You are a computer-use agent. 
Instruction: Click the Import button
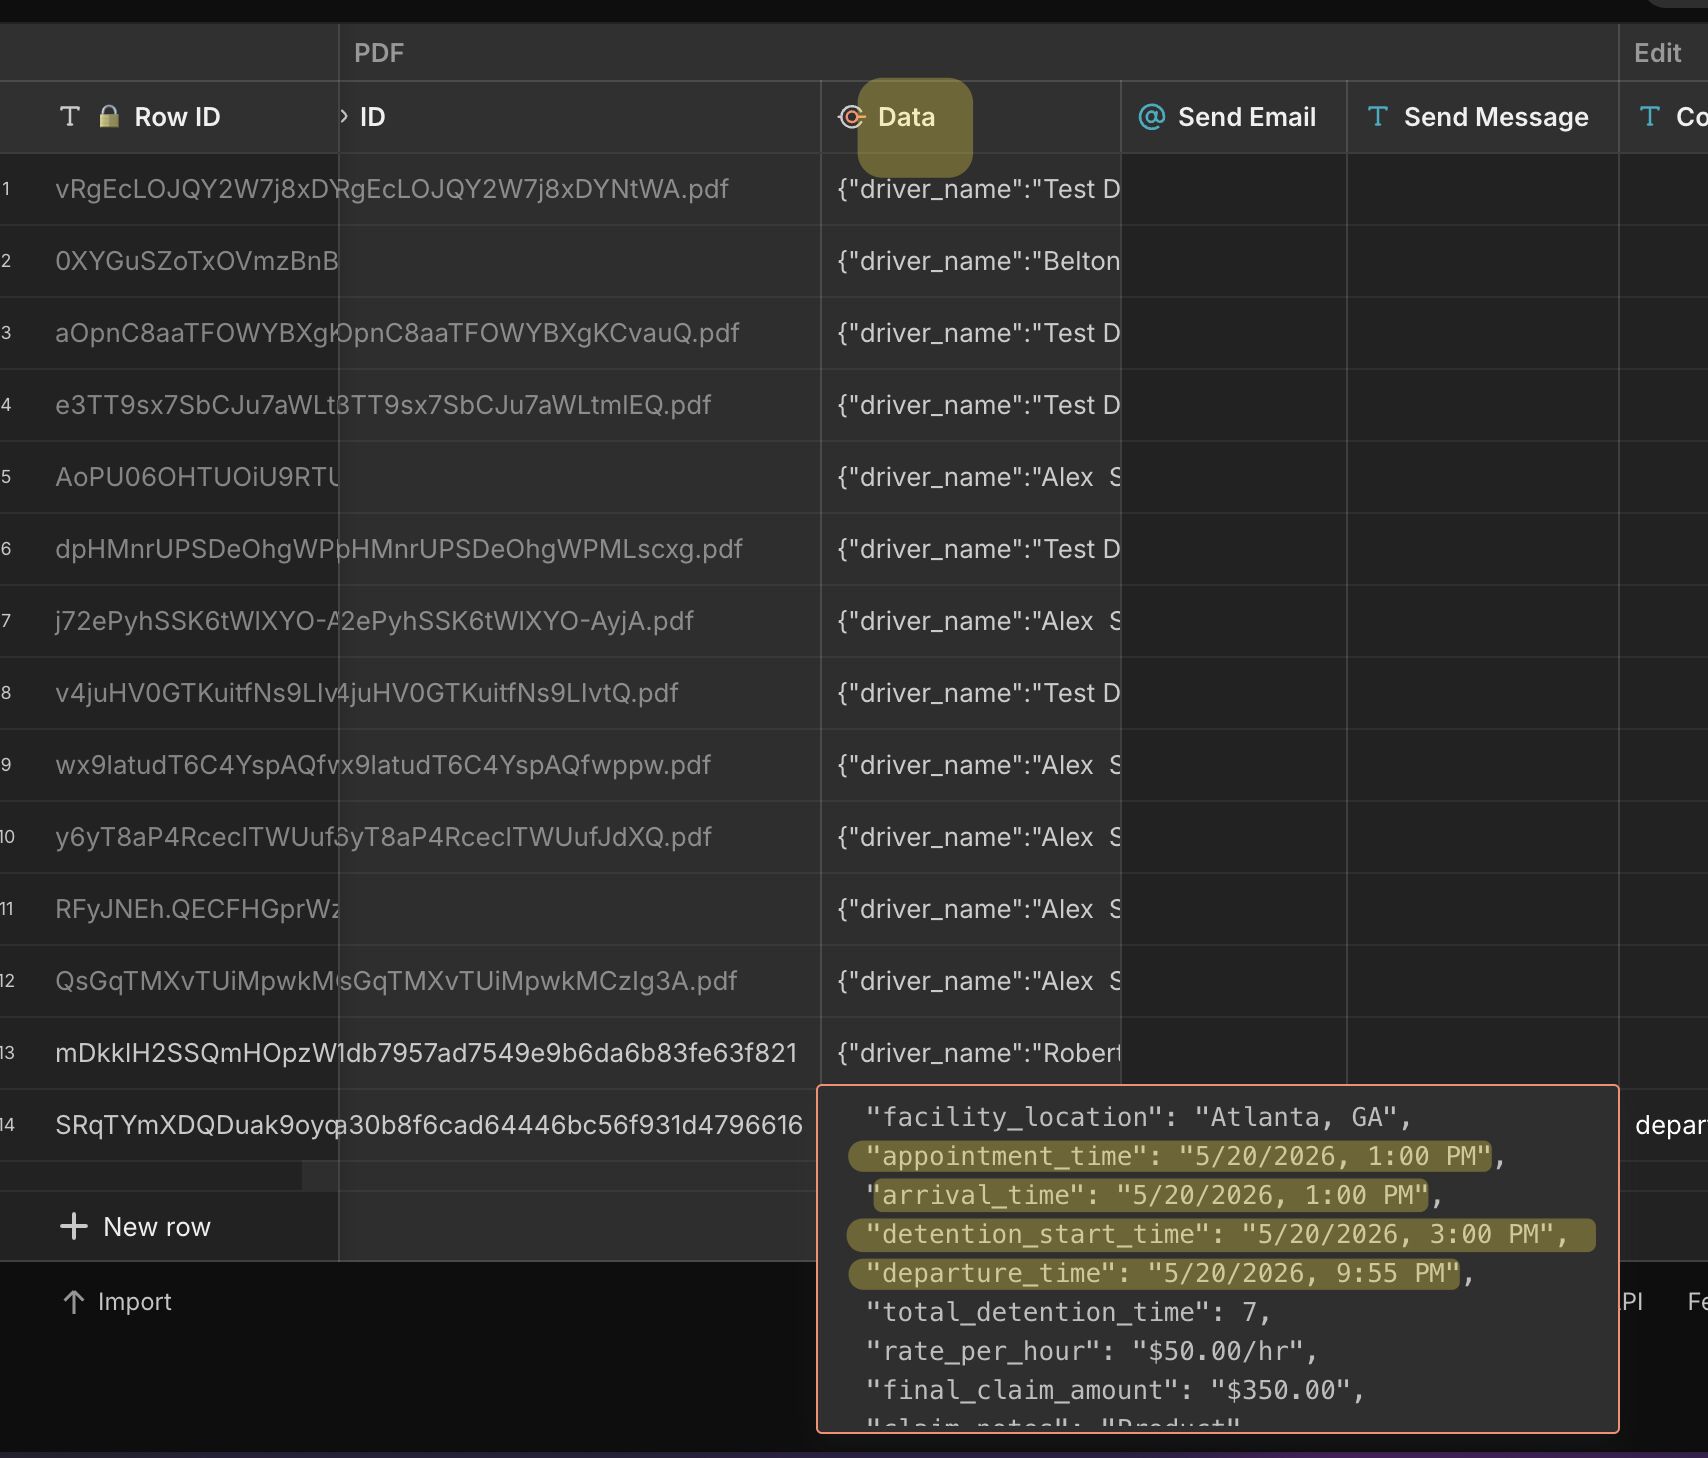pyautogui.click(x=117, y=1301)
